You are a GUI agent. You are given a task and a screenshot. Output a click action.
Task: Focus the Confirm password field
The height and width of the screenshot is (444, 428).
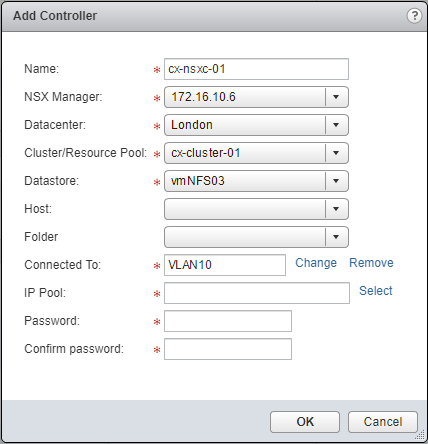pyautogui.click(x=228, y=349)
